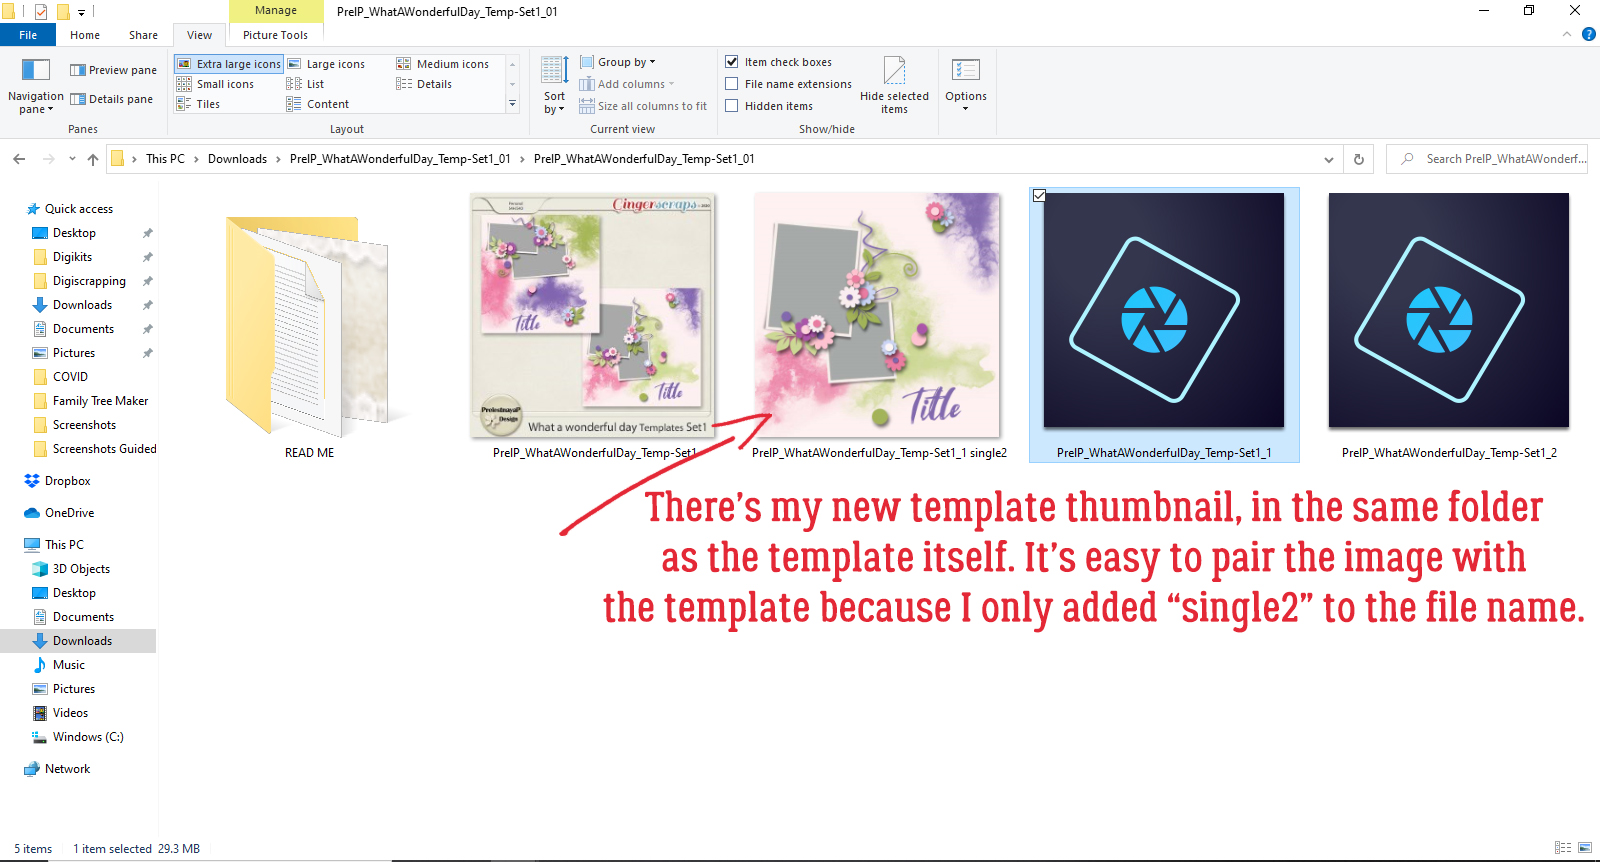Go up one folder level
Image resolution: width=1600 pixels, height=862 pixels.
click(x=93, y=159)
